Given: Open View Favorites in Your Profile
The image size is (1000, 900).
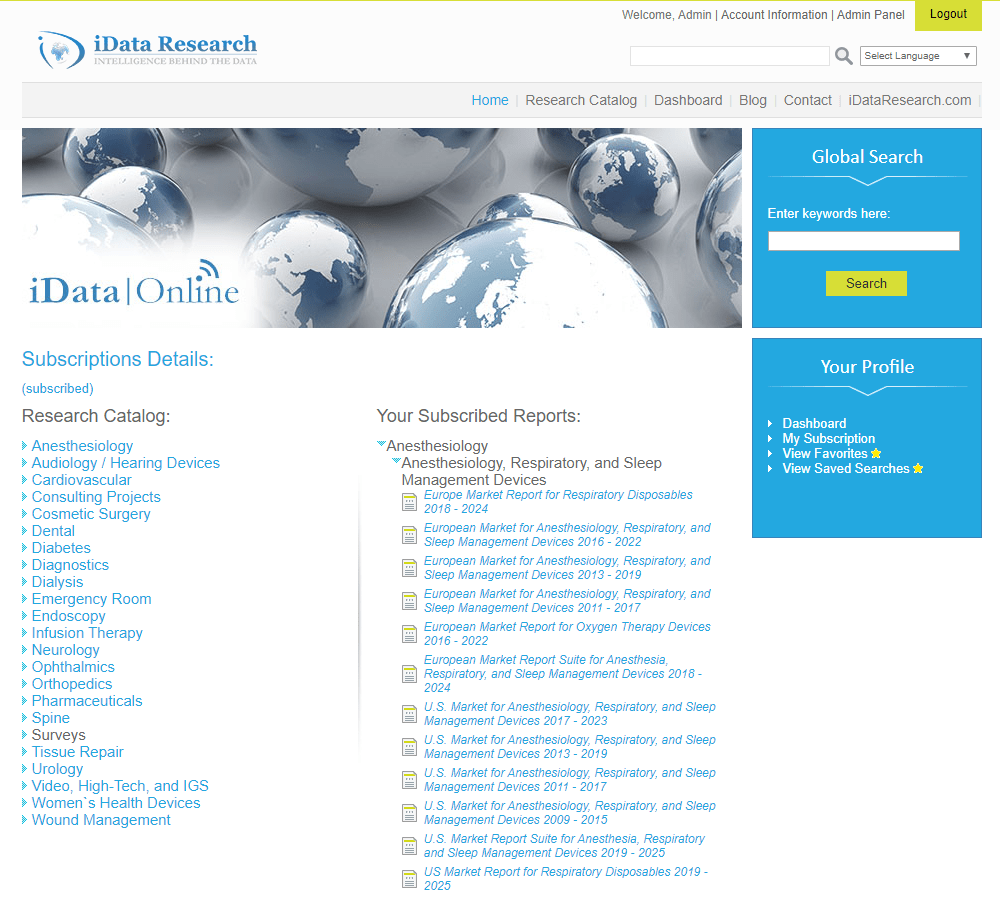Looking at the screenshot, I should coord(825,454).
